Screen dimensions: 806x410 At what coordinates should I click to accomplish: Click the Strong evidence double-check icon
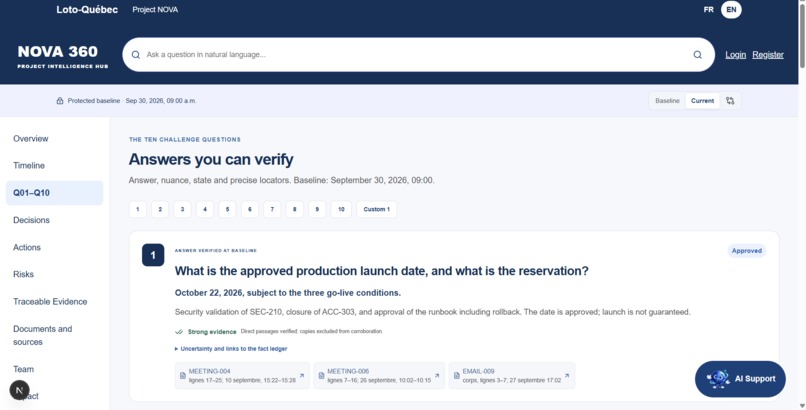click(x=179, y=332)
